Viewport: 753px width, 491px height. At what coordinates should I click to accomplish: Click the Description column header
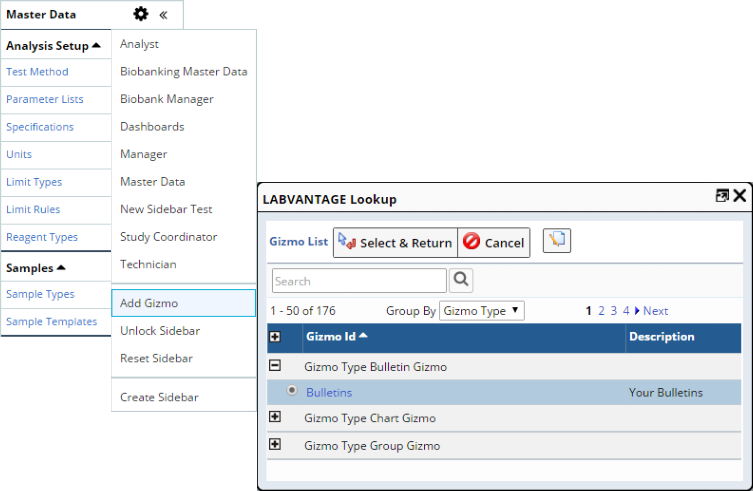[x=662, y=336]
